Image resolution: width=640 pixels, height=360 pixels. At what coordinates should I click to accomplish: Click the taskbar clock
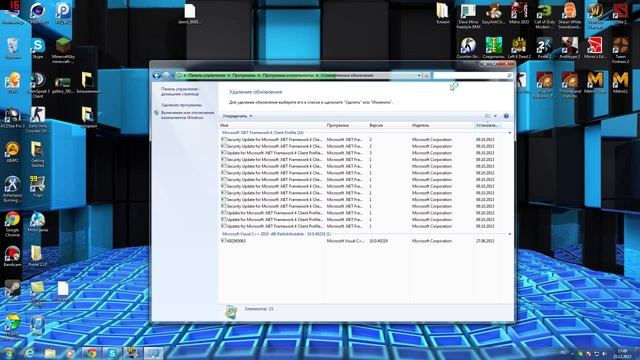coord(623,353)
